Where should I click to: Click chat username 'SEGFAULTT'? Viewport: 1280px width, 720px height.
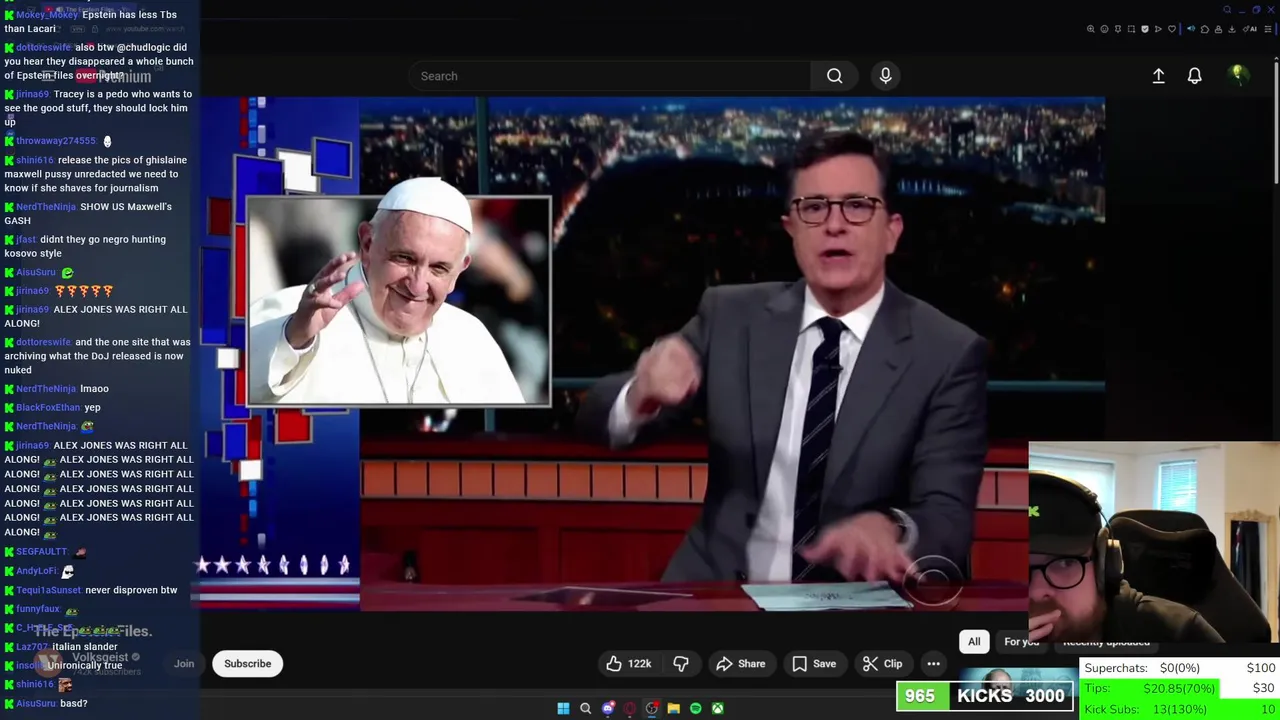click(42, 552)
